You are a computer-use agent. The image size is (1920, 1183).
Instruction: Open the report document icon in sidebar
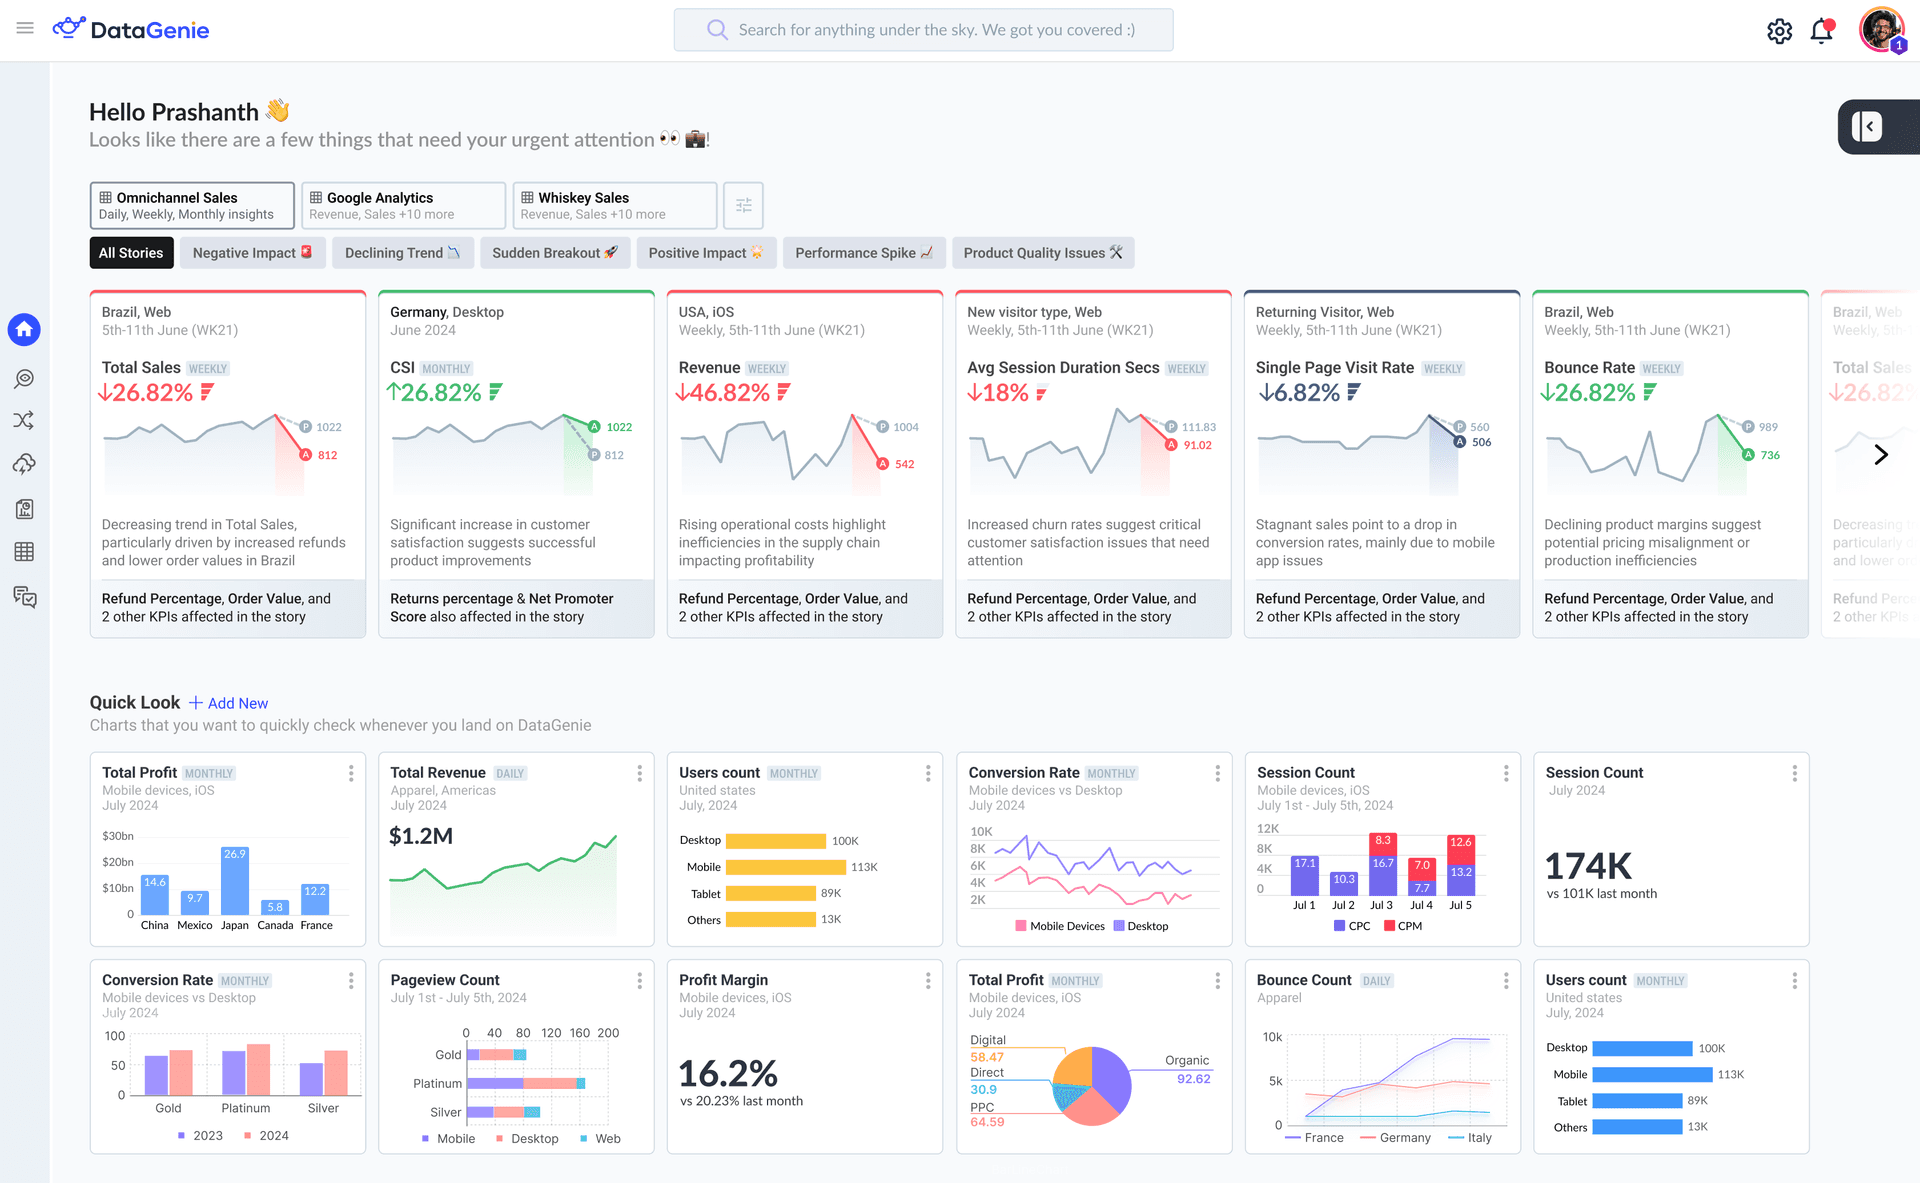click(x=24, y=508)
